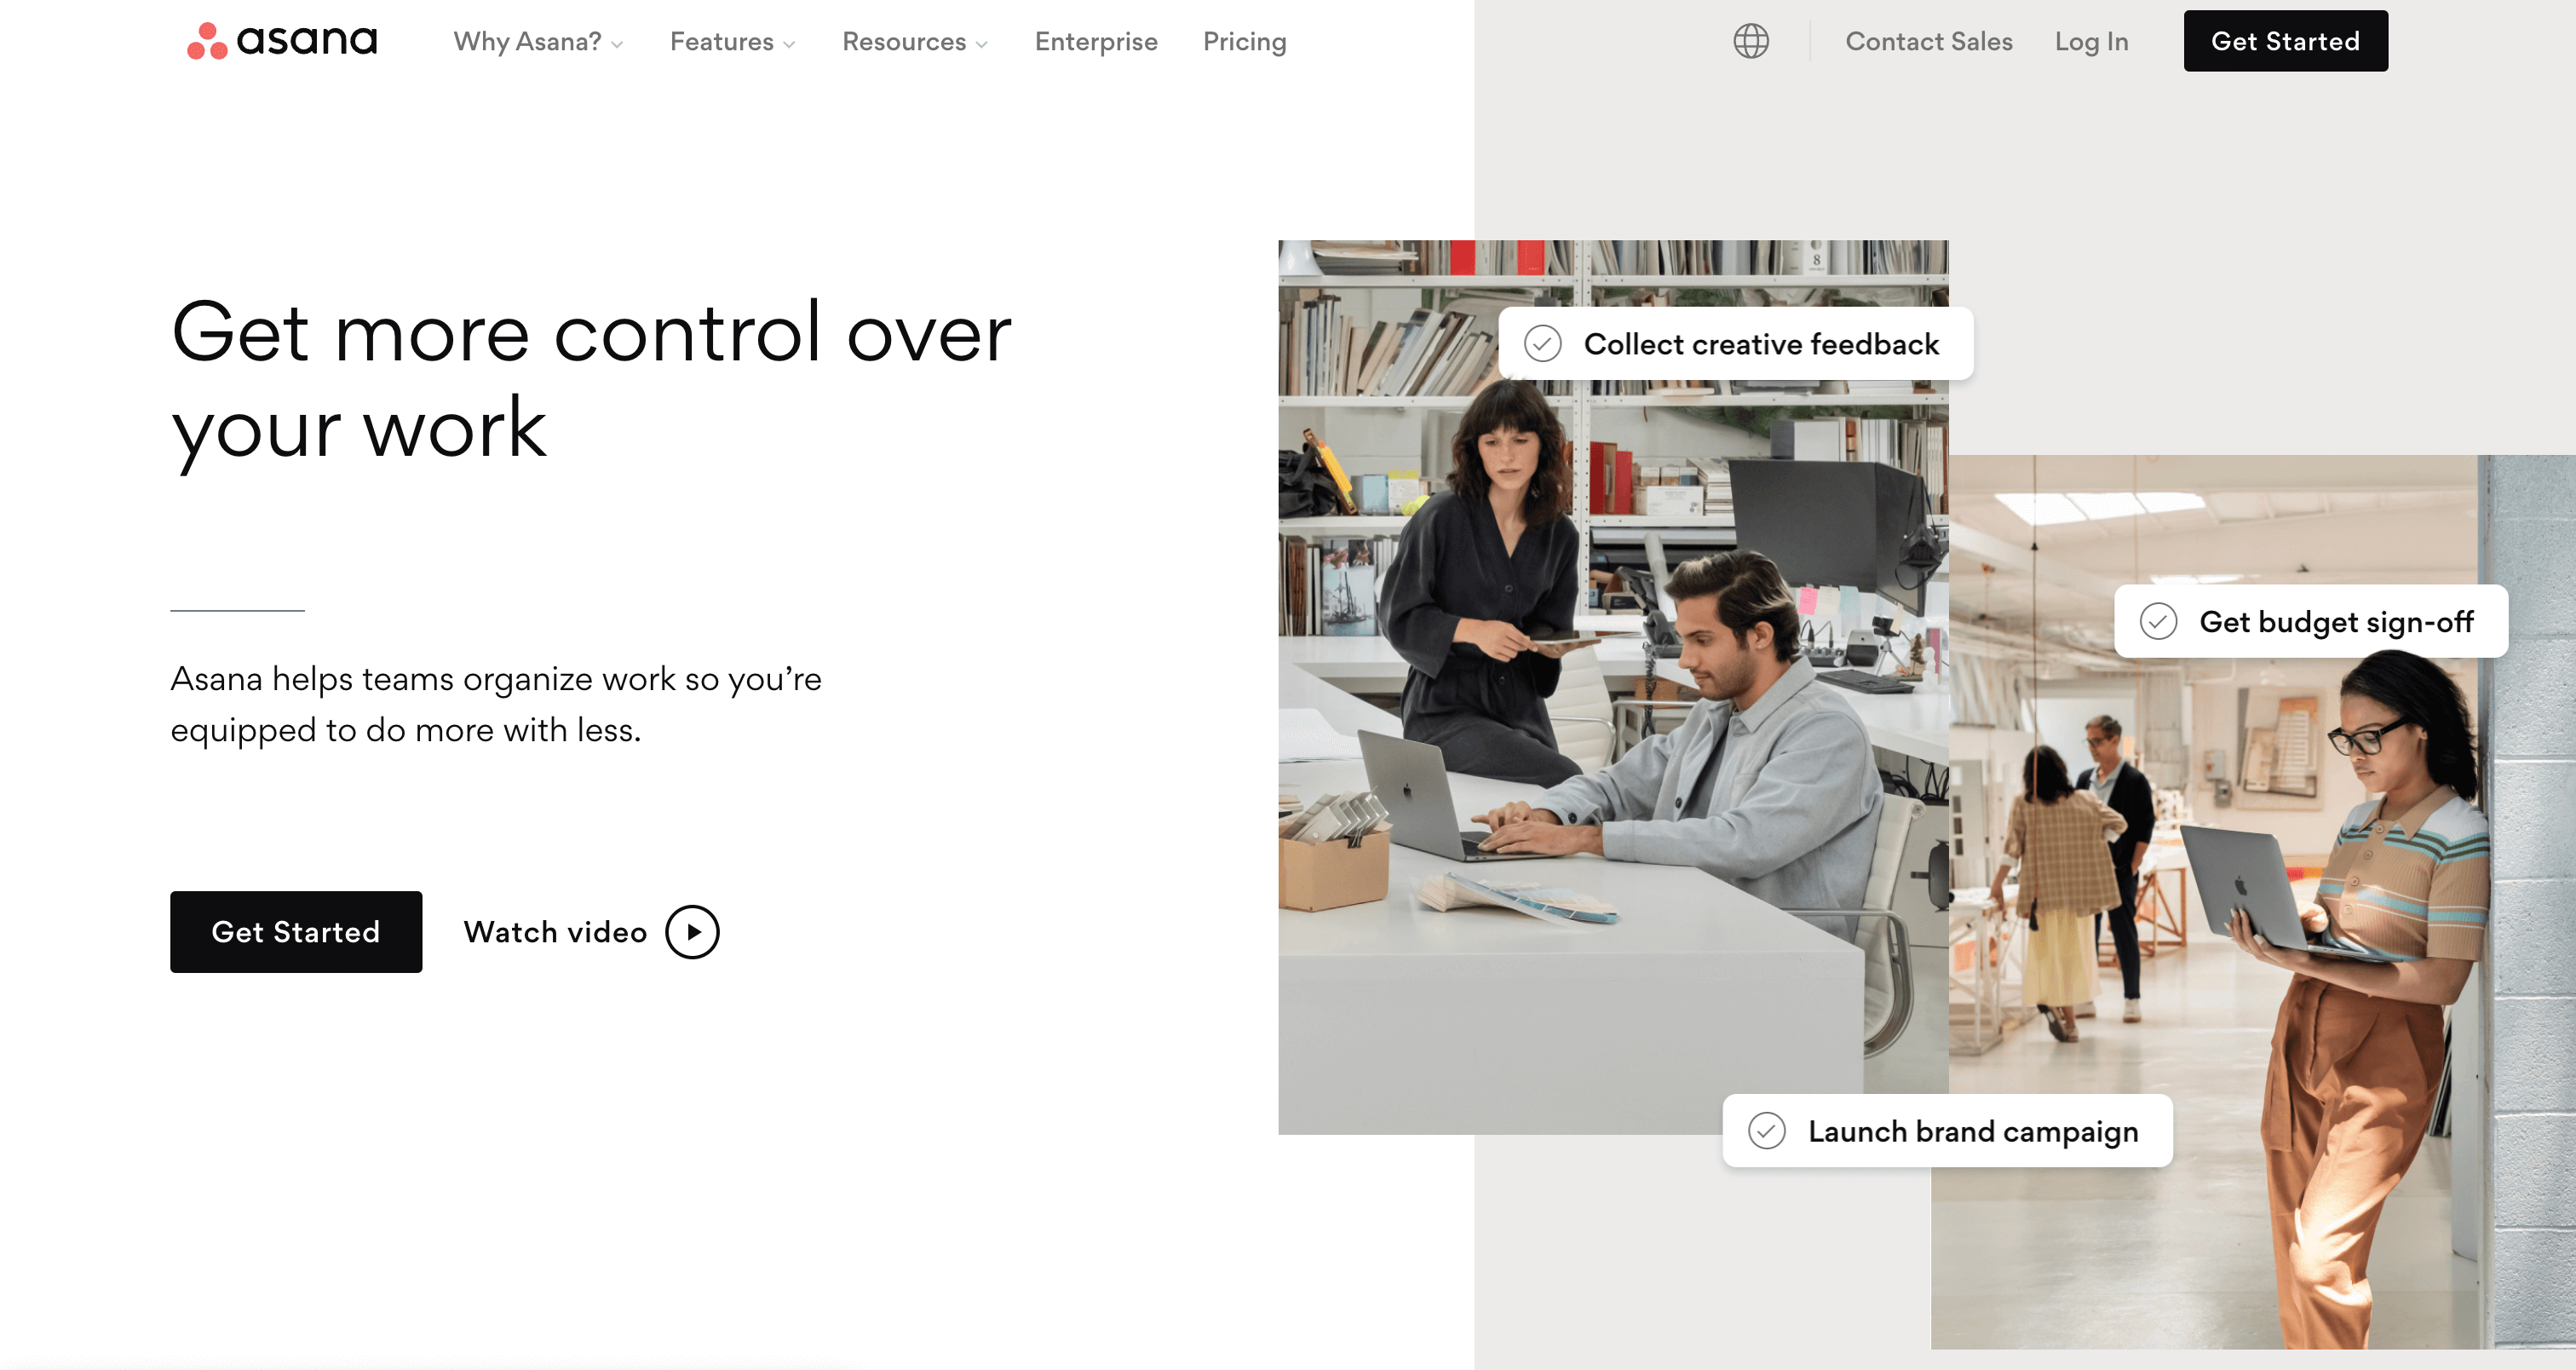This screenshot has width=2576, height=1370.
Task: Open the Collect creative feedback task card
Action: (x=1736, y=344)
